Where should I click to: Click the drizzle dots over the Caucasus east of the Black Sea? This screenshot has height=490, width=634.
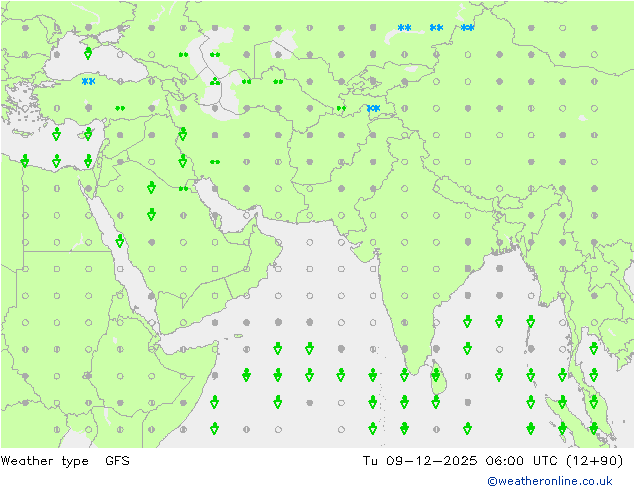pos(184,55)
